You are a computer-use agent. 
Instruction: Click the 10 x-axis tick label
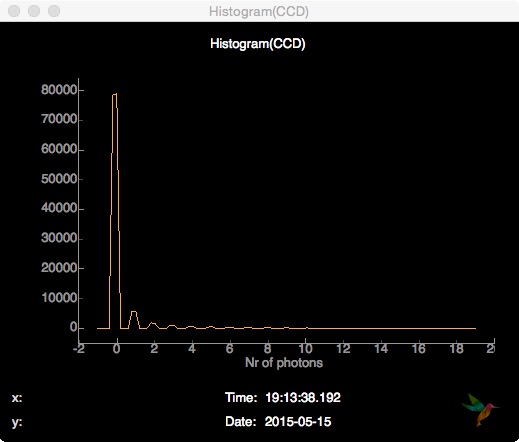(305, 349)
